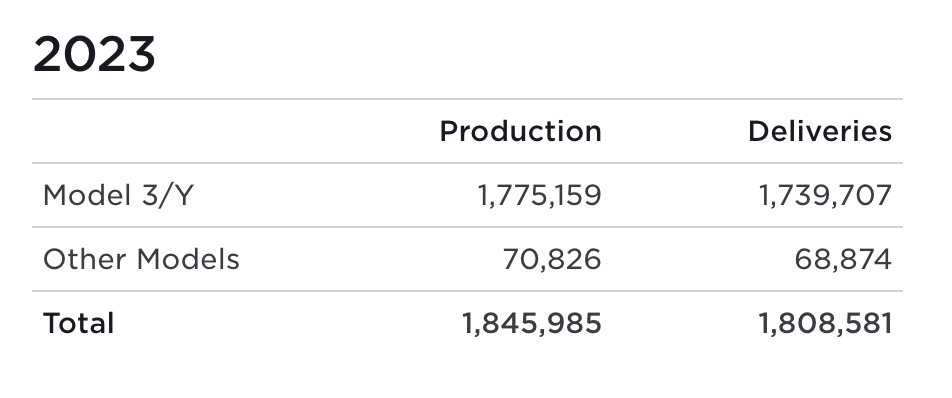The image size is (952, 398).
Task: Select the Production column header
Action: 520,131
